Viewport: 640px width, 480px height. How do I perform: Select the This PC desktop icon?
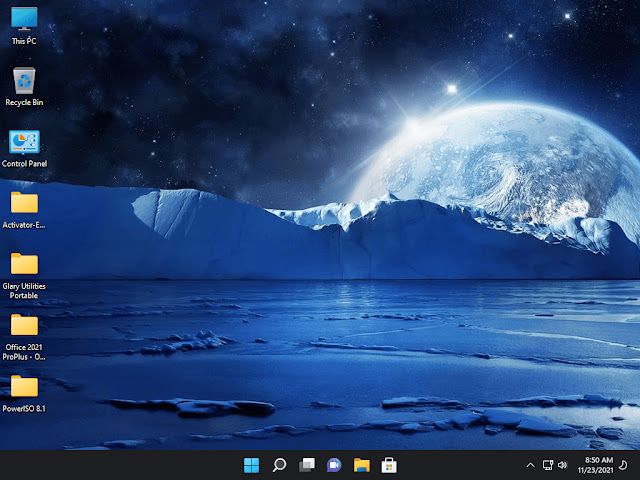[24, 26]
